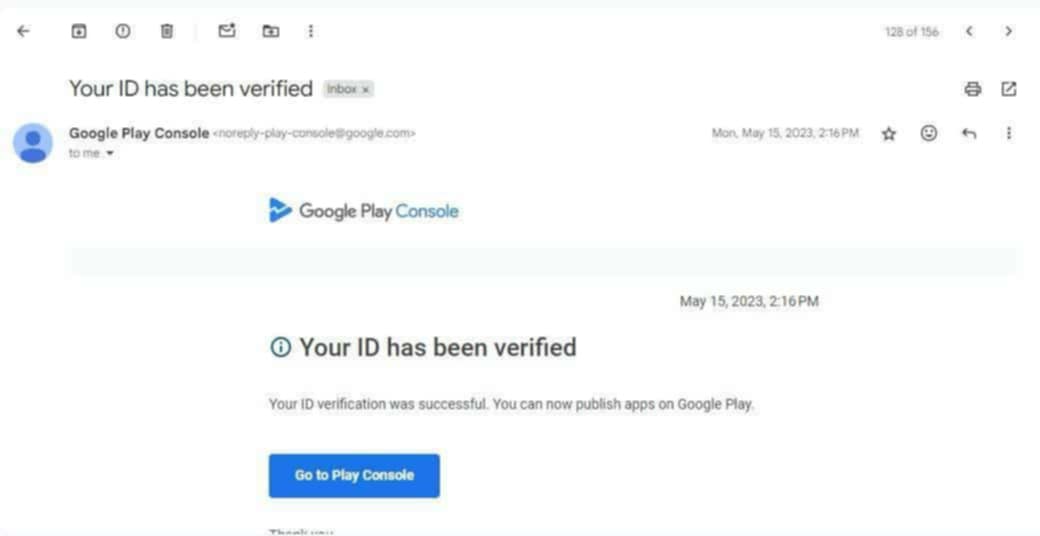Report this email as spam
1040x536 pixels.
[123, 31]
